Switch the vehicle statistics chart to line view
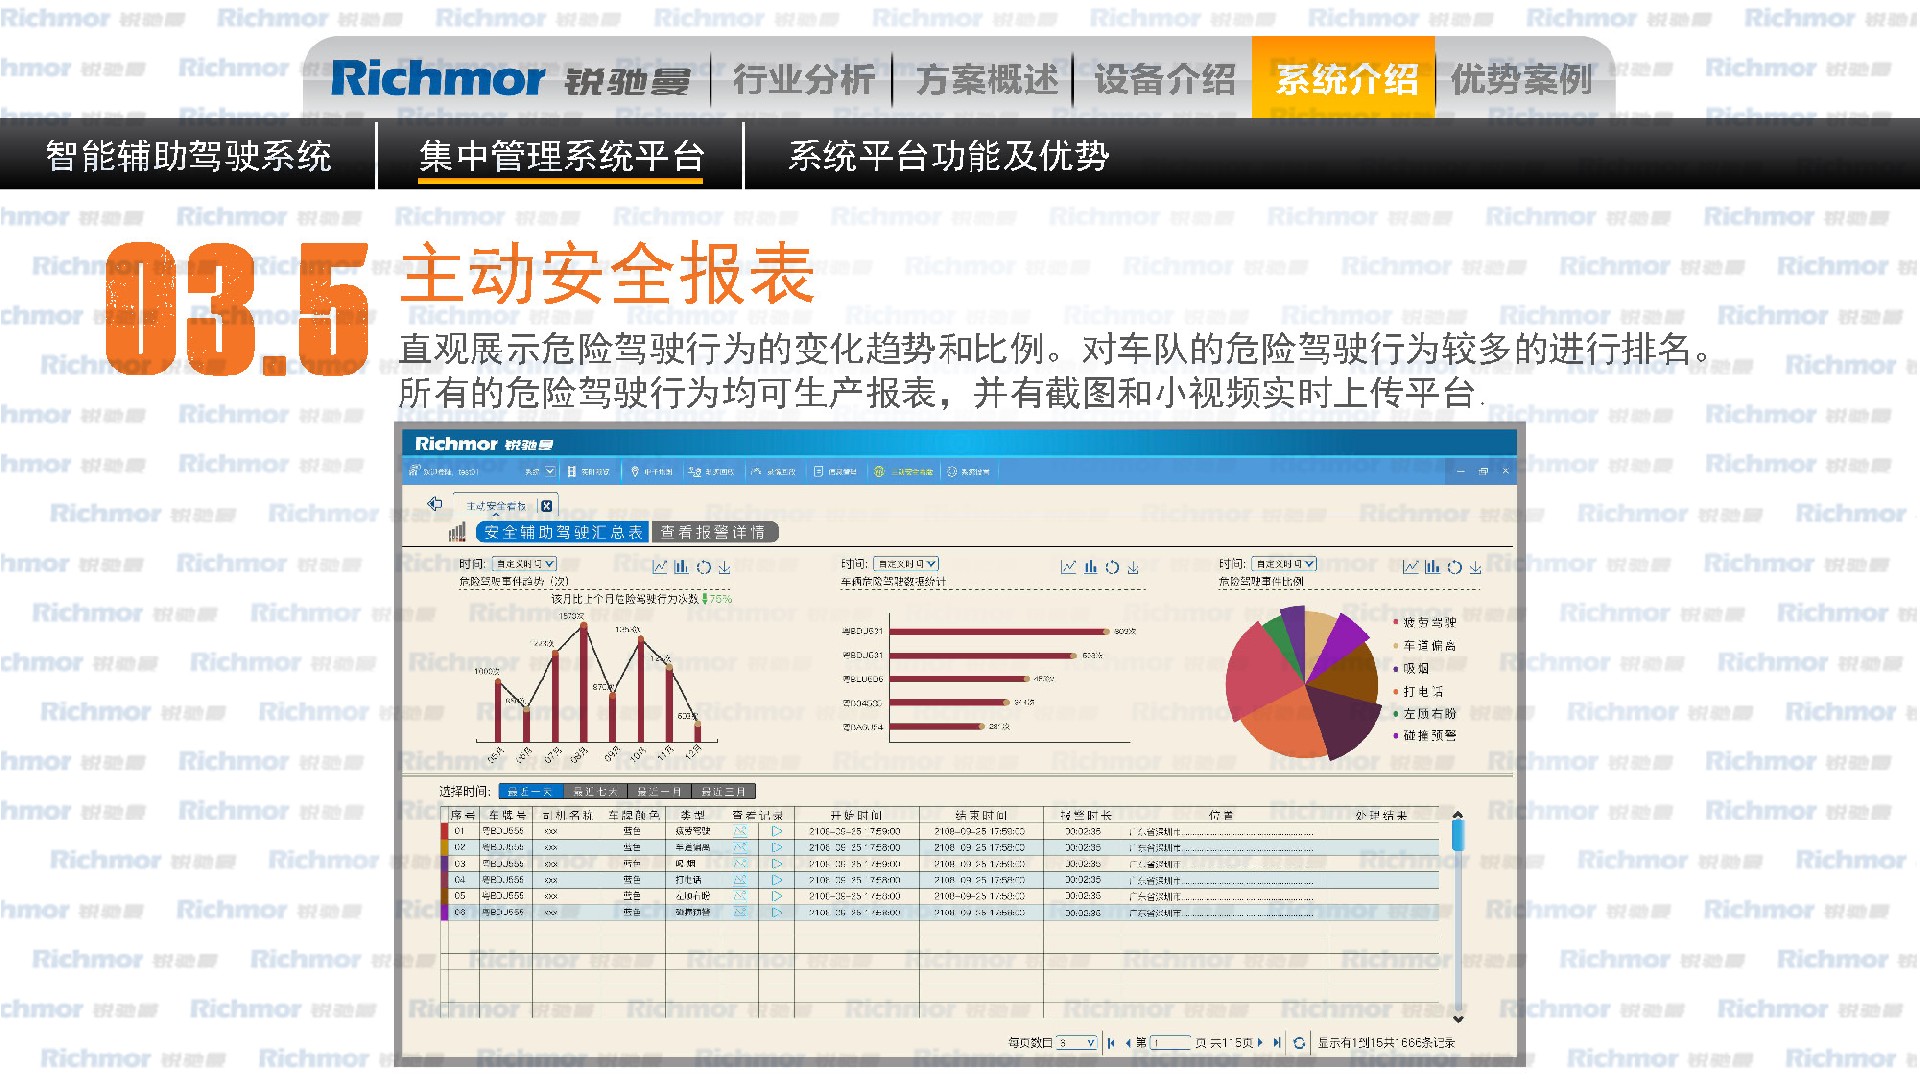This screenshot has height=1079, width=1920. (x=1068, y=567)
